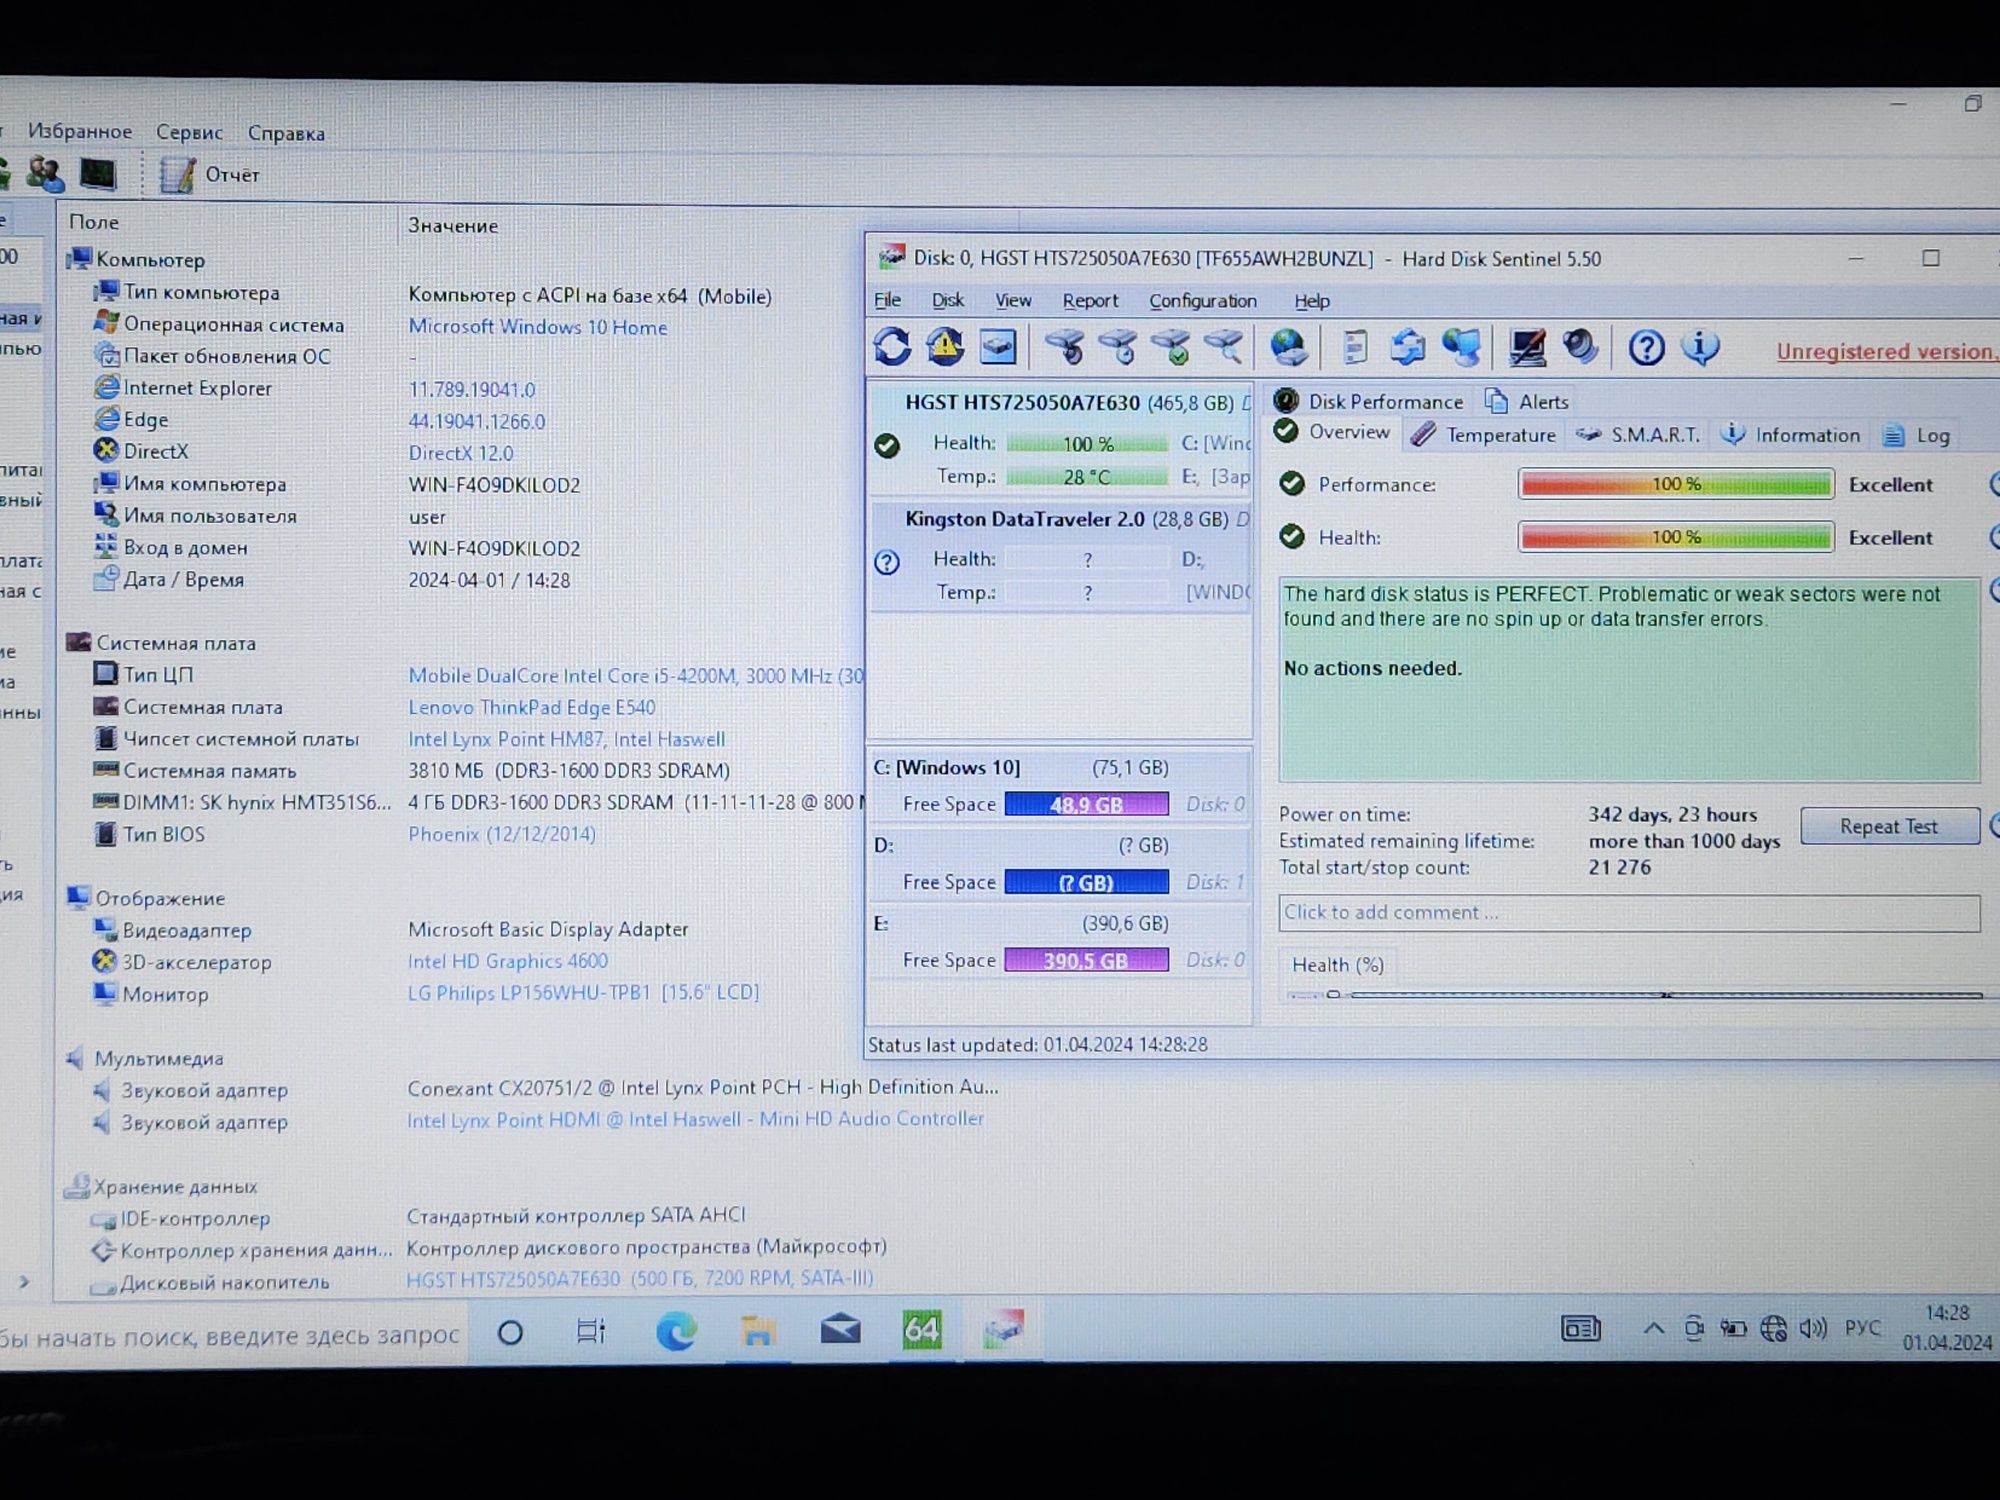Click the Repeat Test button
2000x1500 pixels.
1885,826
